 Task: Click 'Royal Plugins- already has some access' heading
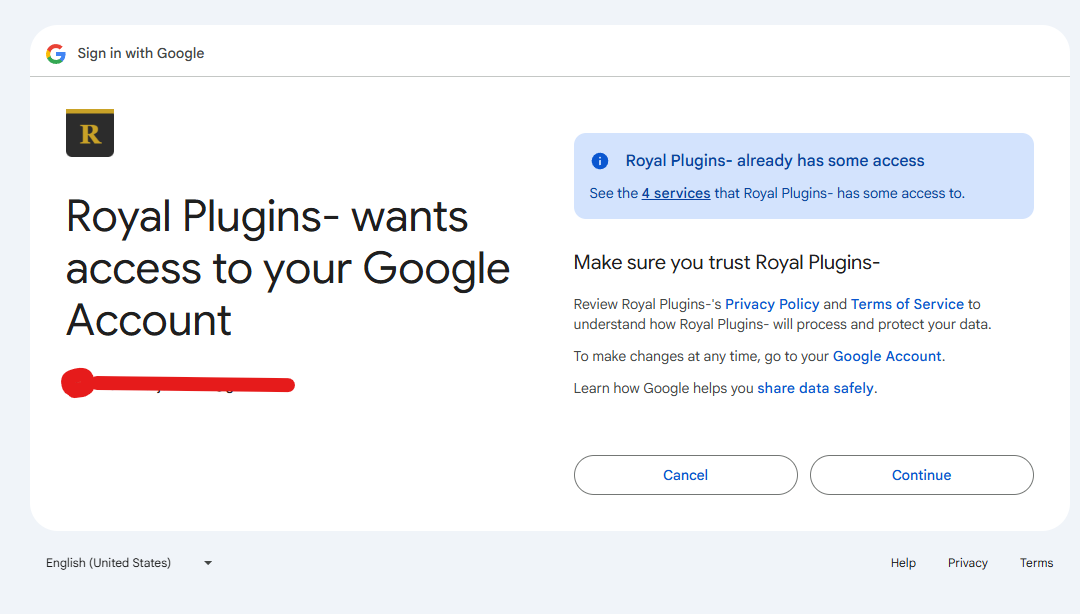(775, 161)
